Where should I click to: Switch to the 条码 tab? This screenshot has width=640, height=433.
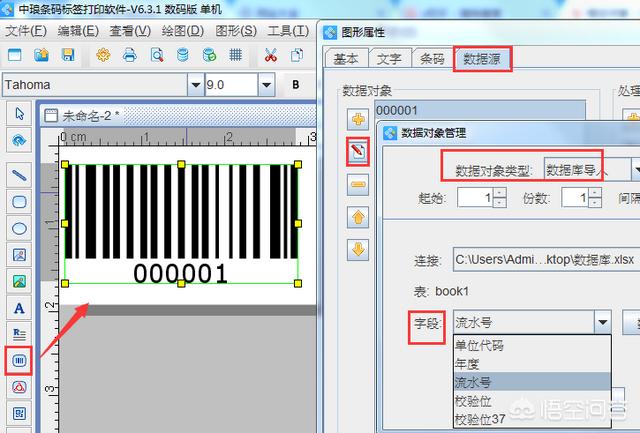point(432,59)
